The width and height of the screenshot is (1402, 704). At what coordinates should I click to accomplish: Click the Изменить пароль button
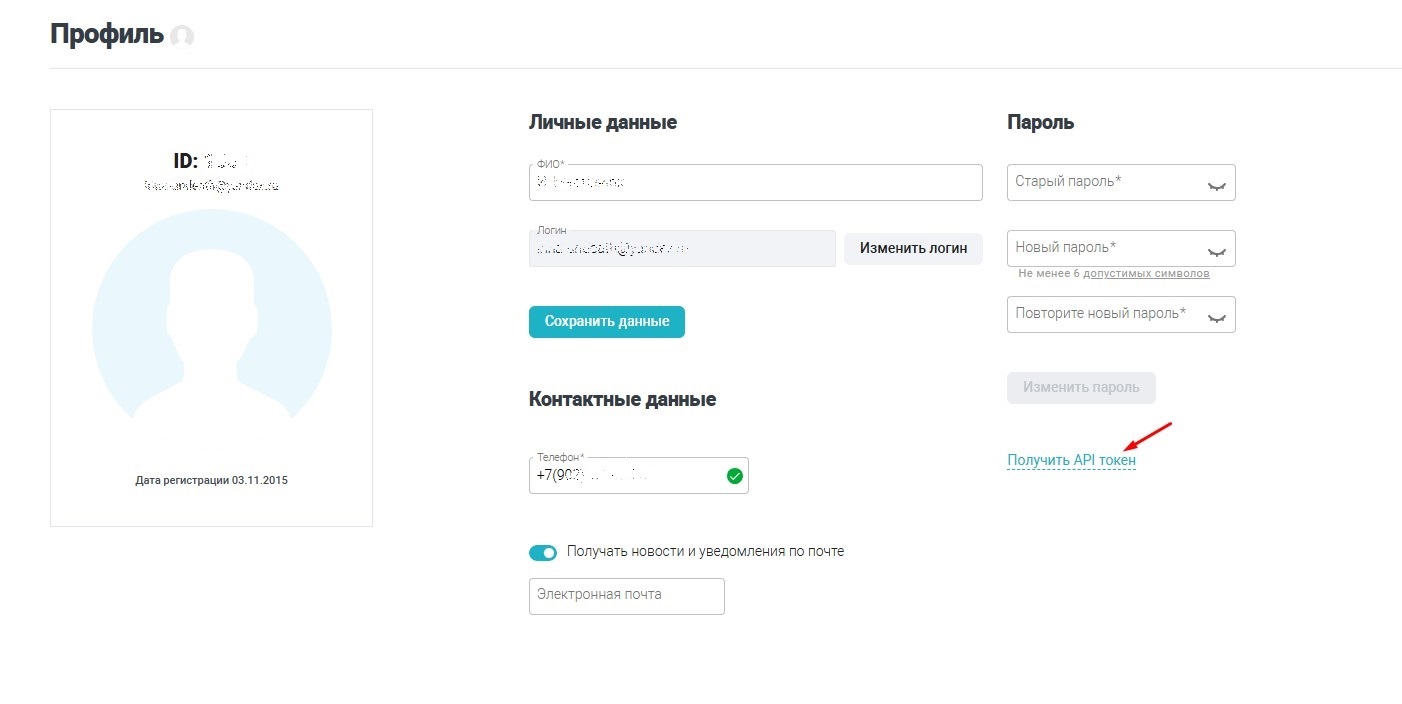pyautogui.click(x=1081, y=388)
